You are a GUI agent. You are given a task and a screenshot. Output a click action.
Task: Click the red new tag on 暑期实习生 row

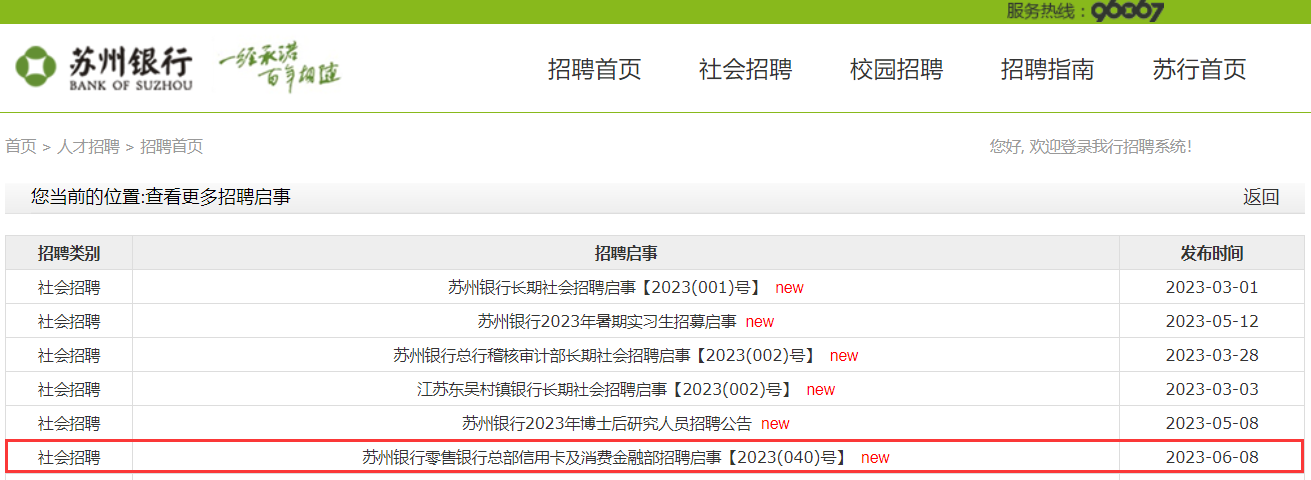pyautogui.click(x=760, y=322)
